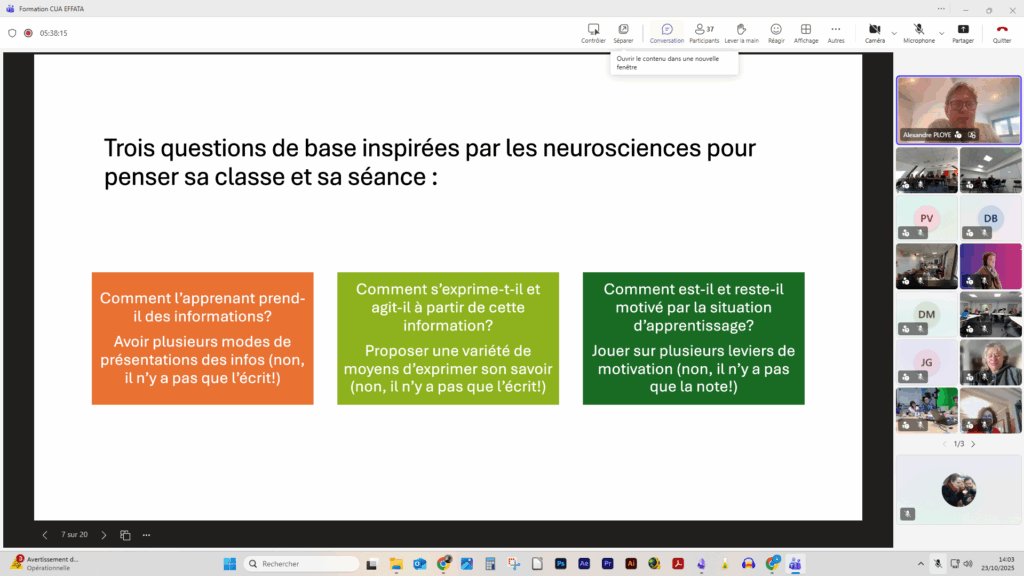
Task: Select Alexandre PLOYE video thumbnail
Action: [x=958, y=110]
